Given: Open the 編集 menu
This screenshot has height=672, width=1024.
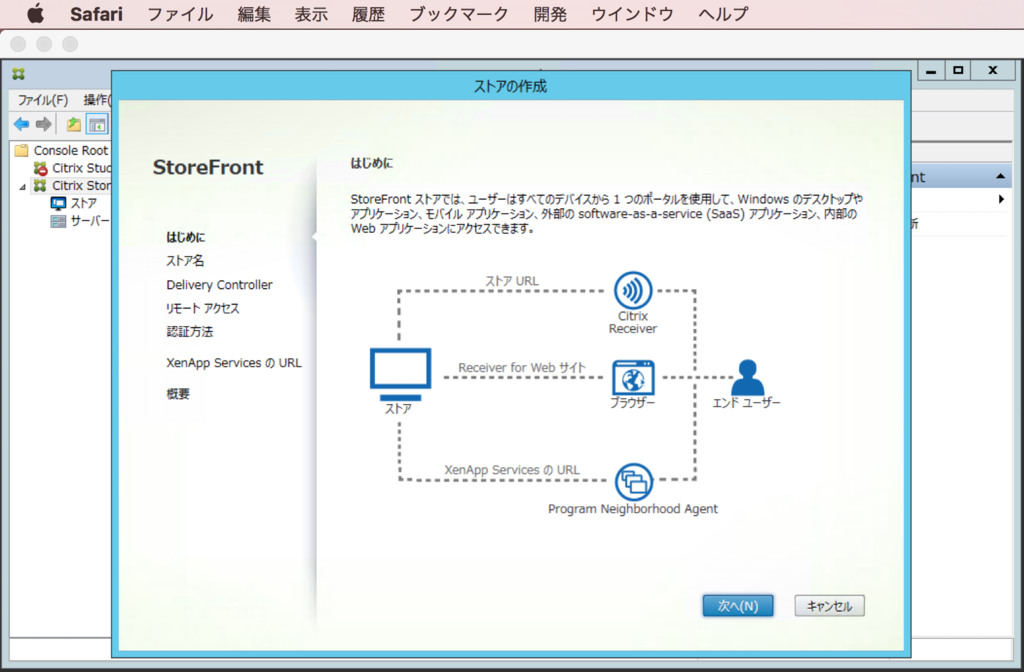Looking at the screenshot, I should point(254,14).
